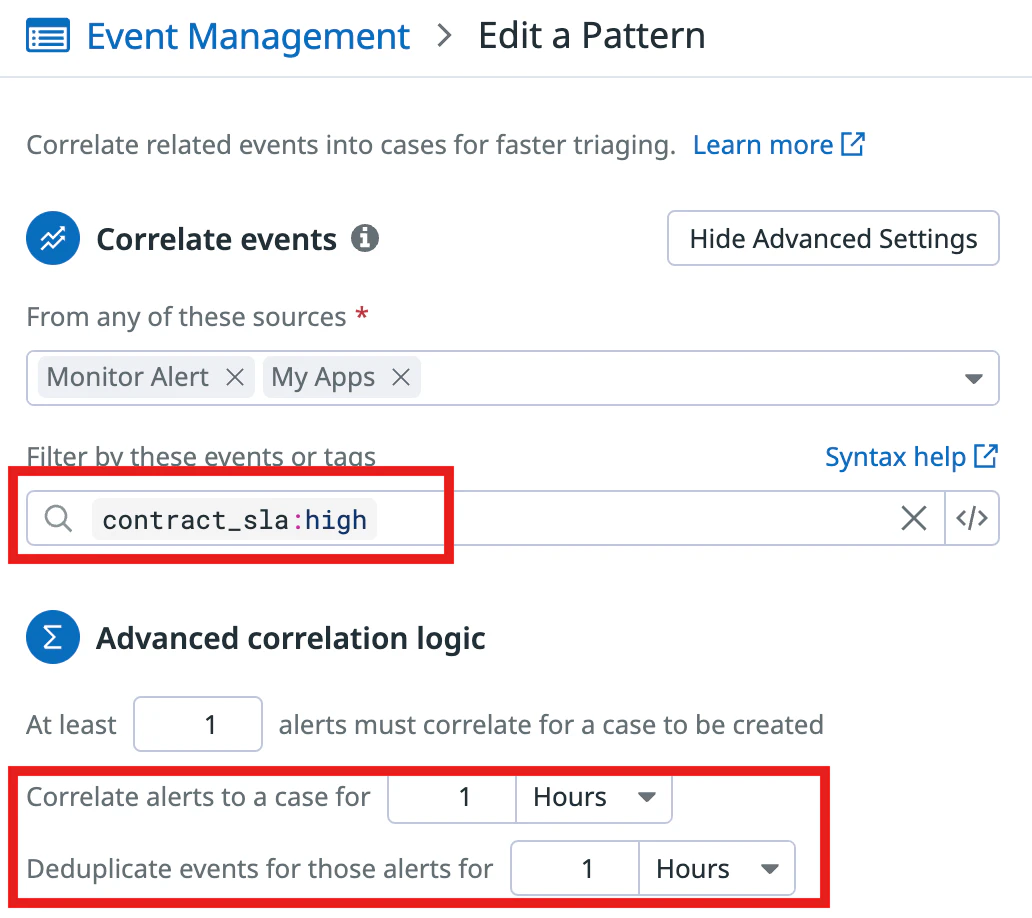Click the contract_sla:high filter query field
The height and width of the screenshot is (918, 1032).
pyautogui.click(x=486, y=519)
